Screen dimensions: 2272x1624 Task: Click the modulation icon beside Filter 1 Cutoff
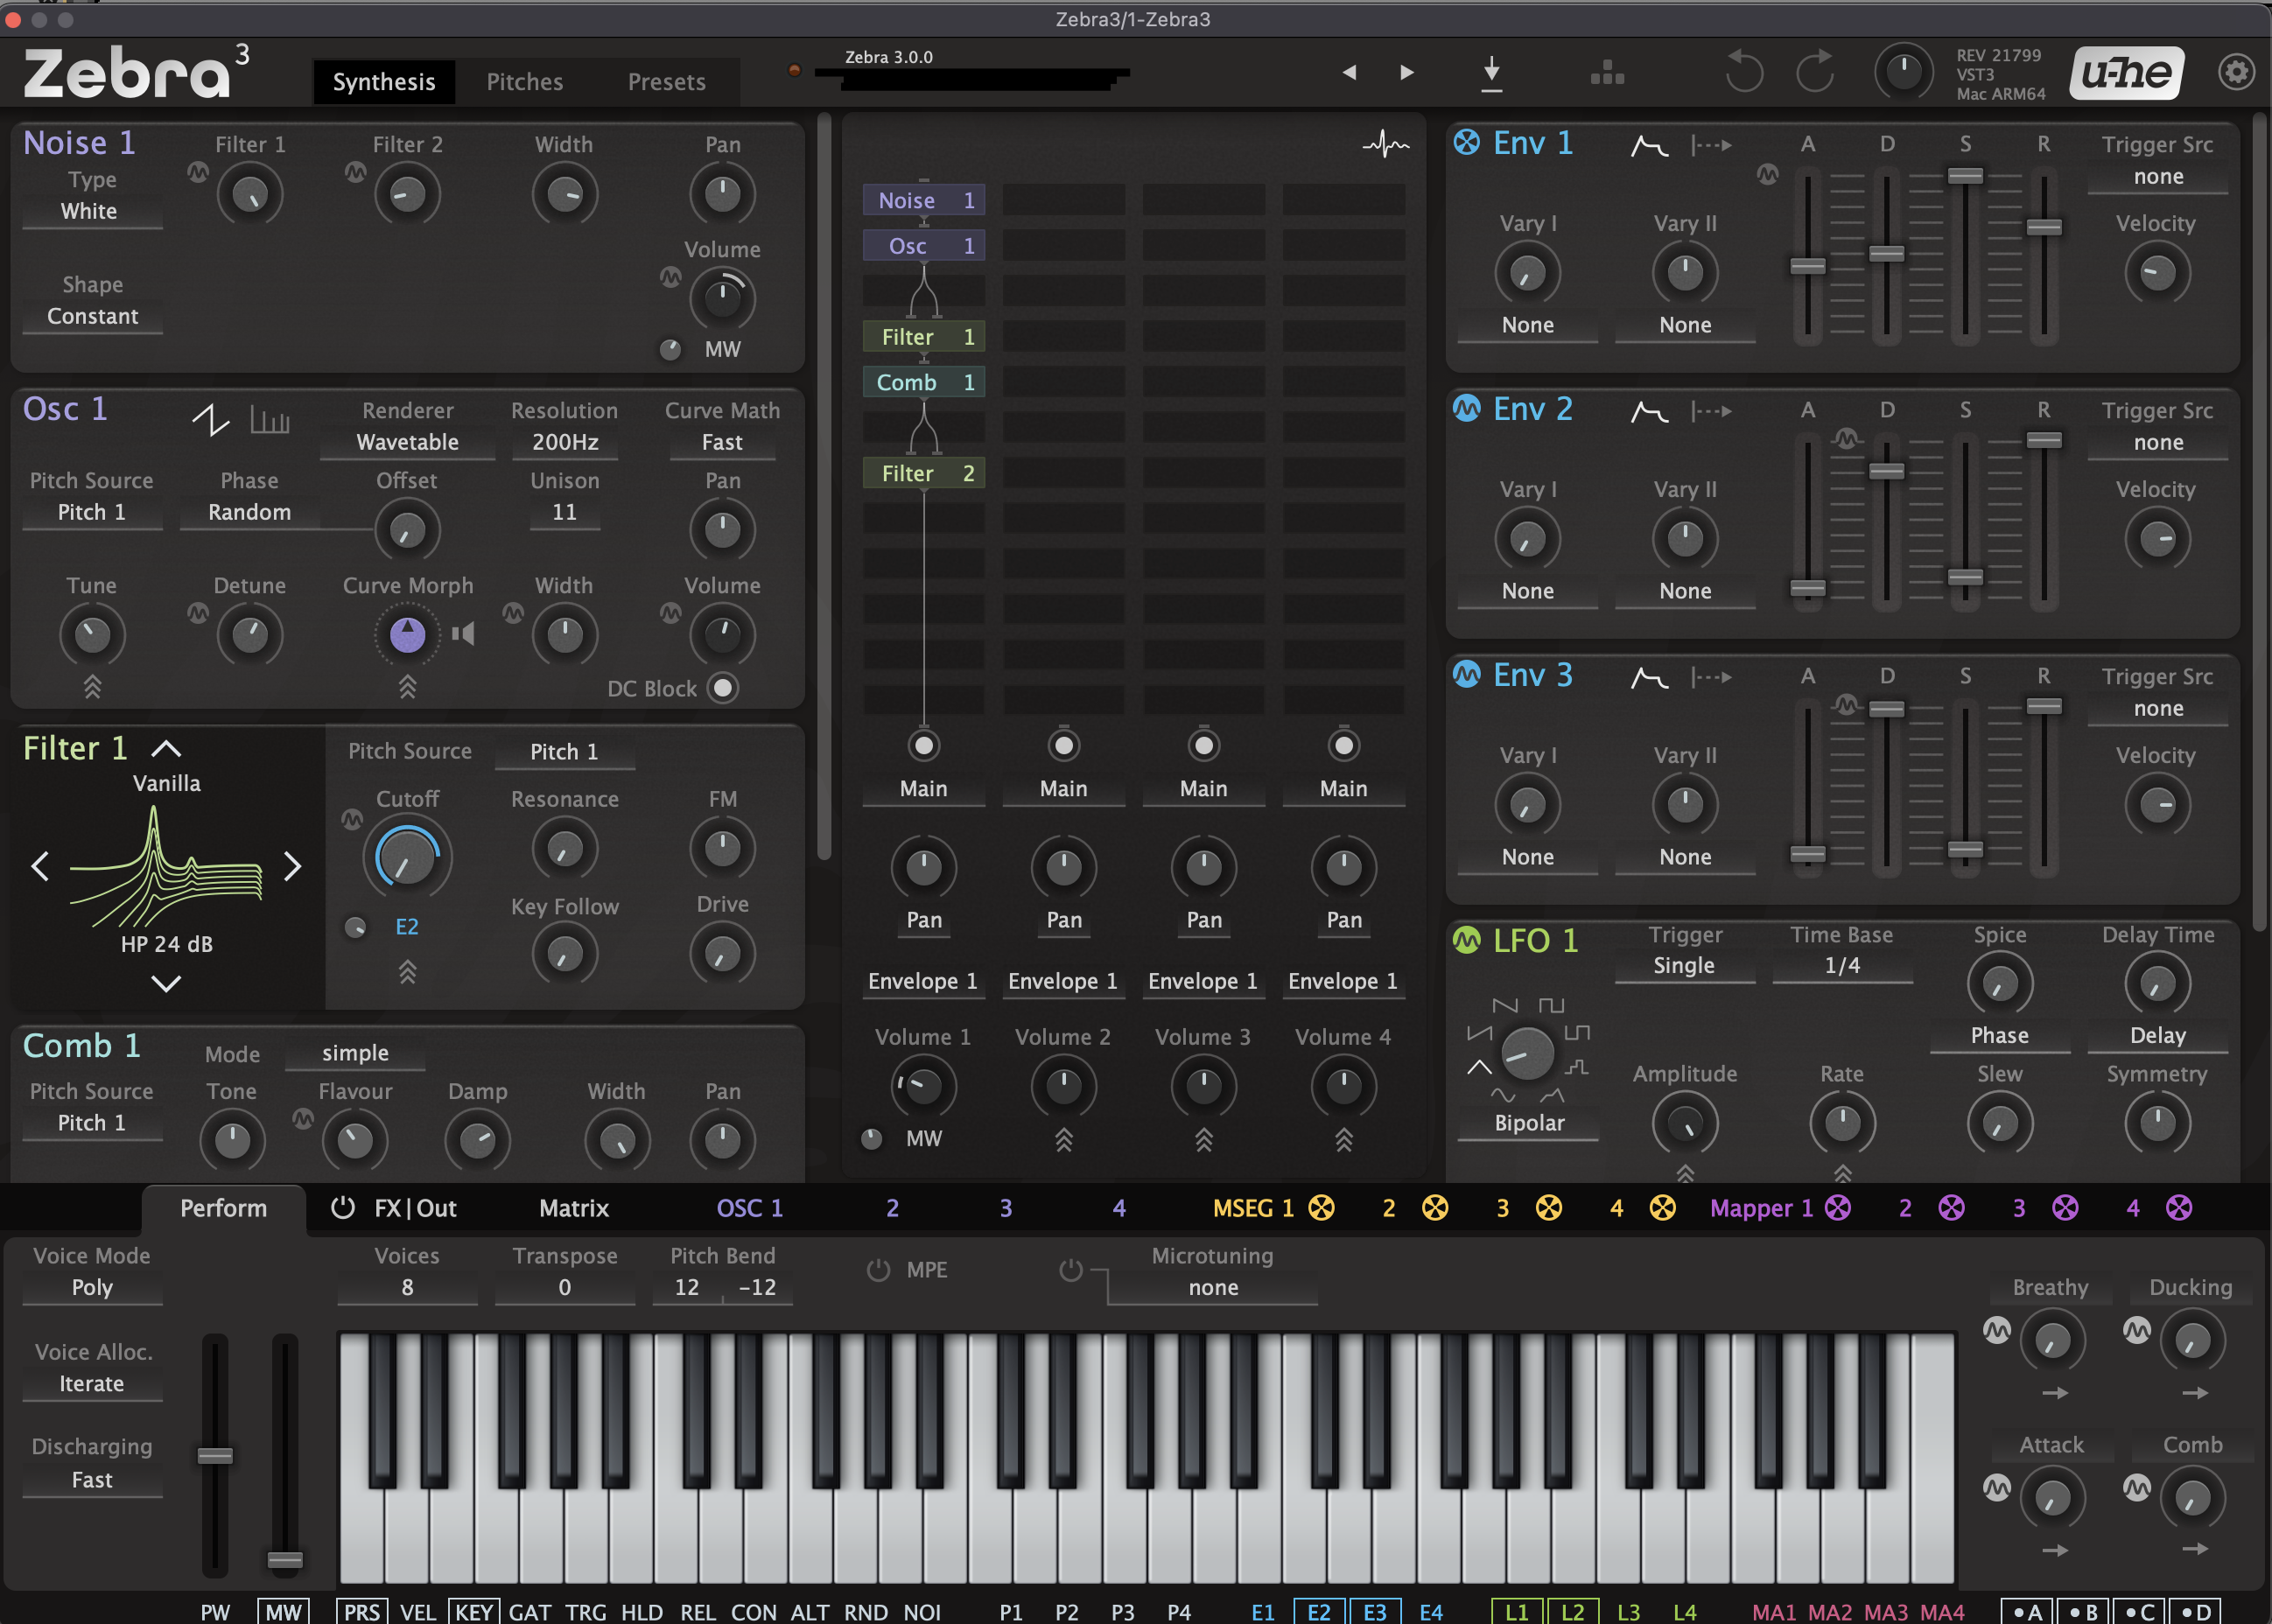tap(352, 820)
